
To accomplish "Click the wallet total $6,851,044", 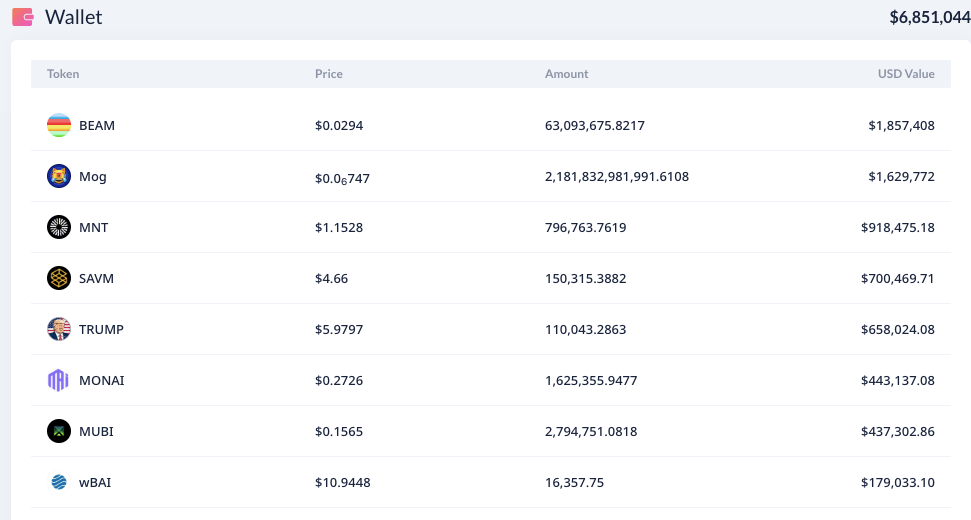I will pos(930,17).
